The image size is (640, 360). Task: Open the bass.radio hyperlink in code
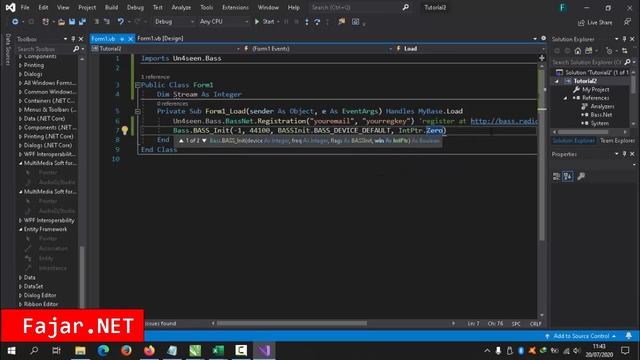(504, 121)
